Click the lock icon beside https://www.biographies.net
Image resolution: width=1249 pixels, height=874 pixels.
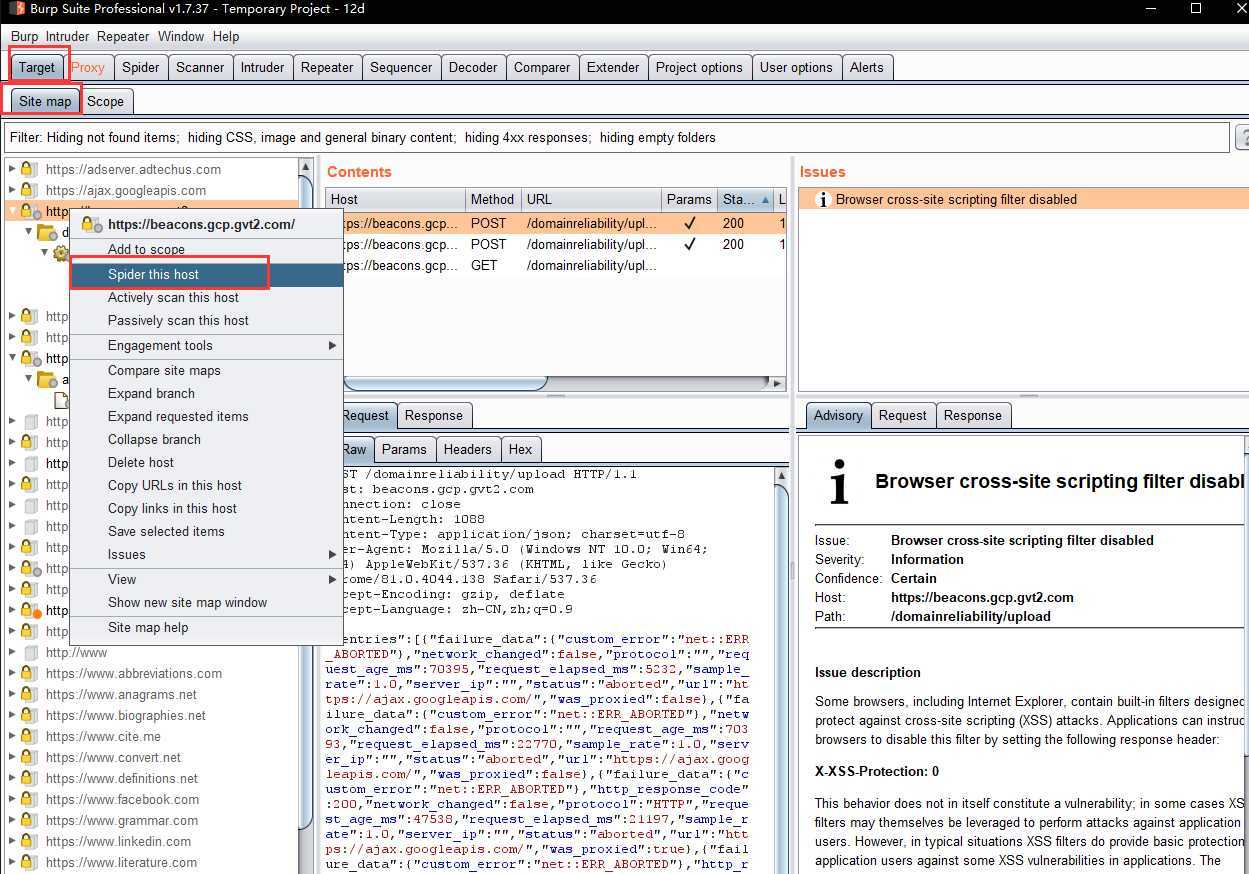[29, 715]
